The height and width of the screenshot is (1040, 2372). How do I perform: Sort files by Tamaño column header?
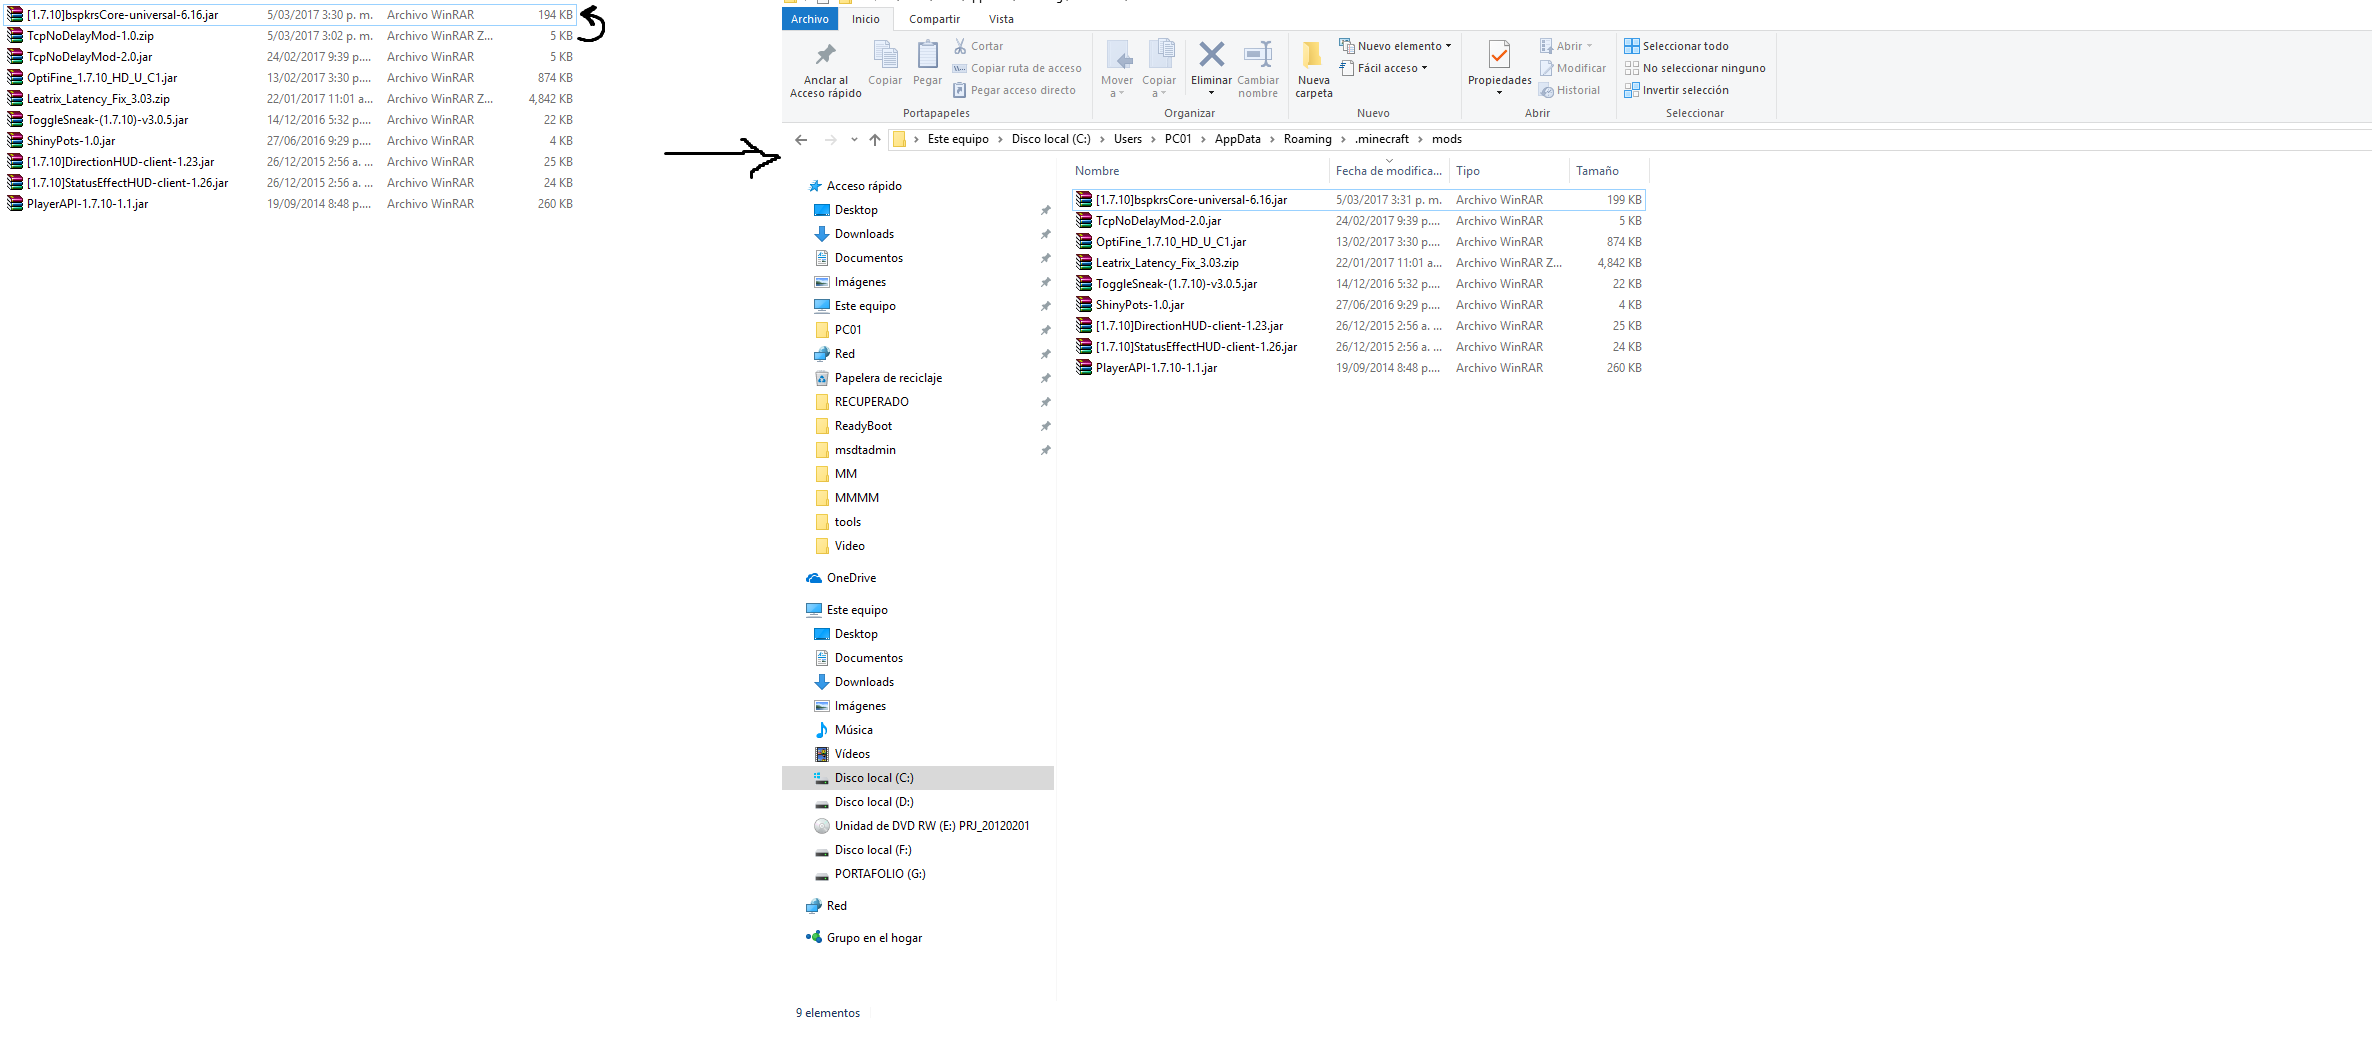(x=1597, y=171)
